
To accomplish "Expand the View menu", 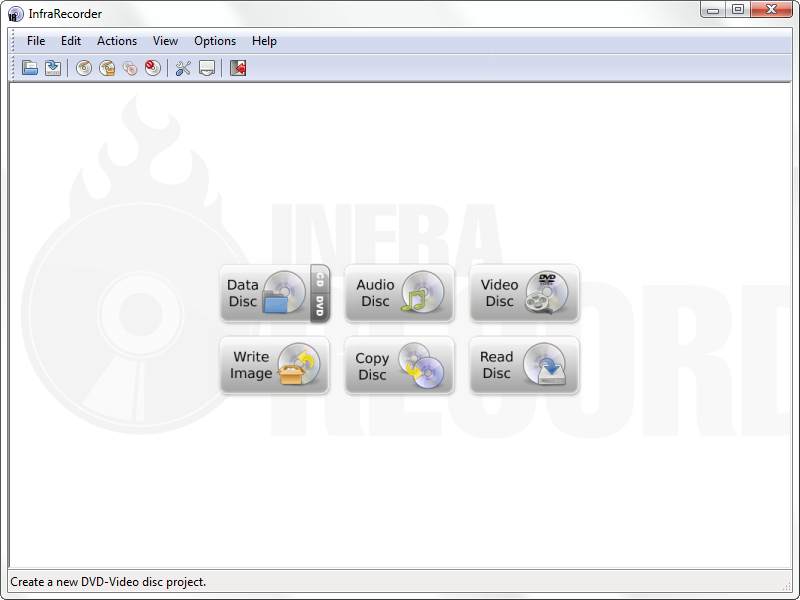I will 165,41.
